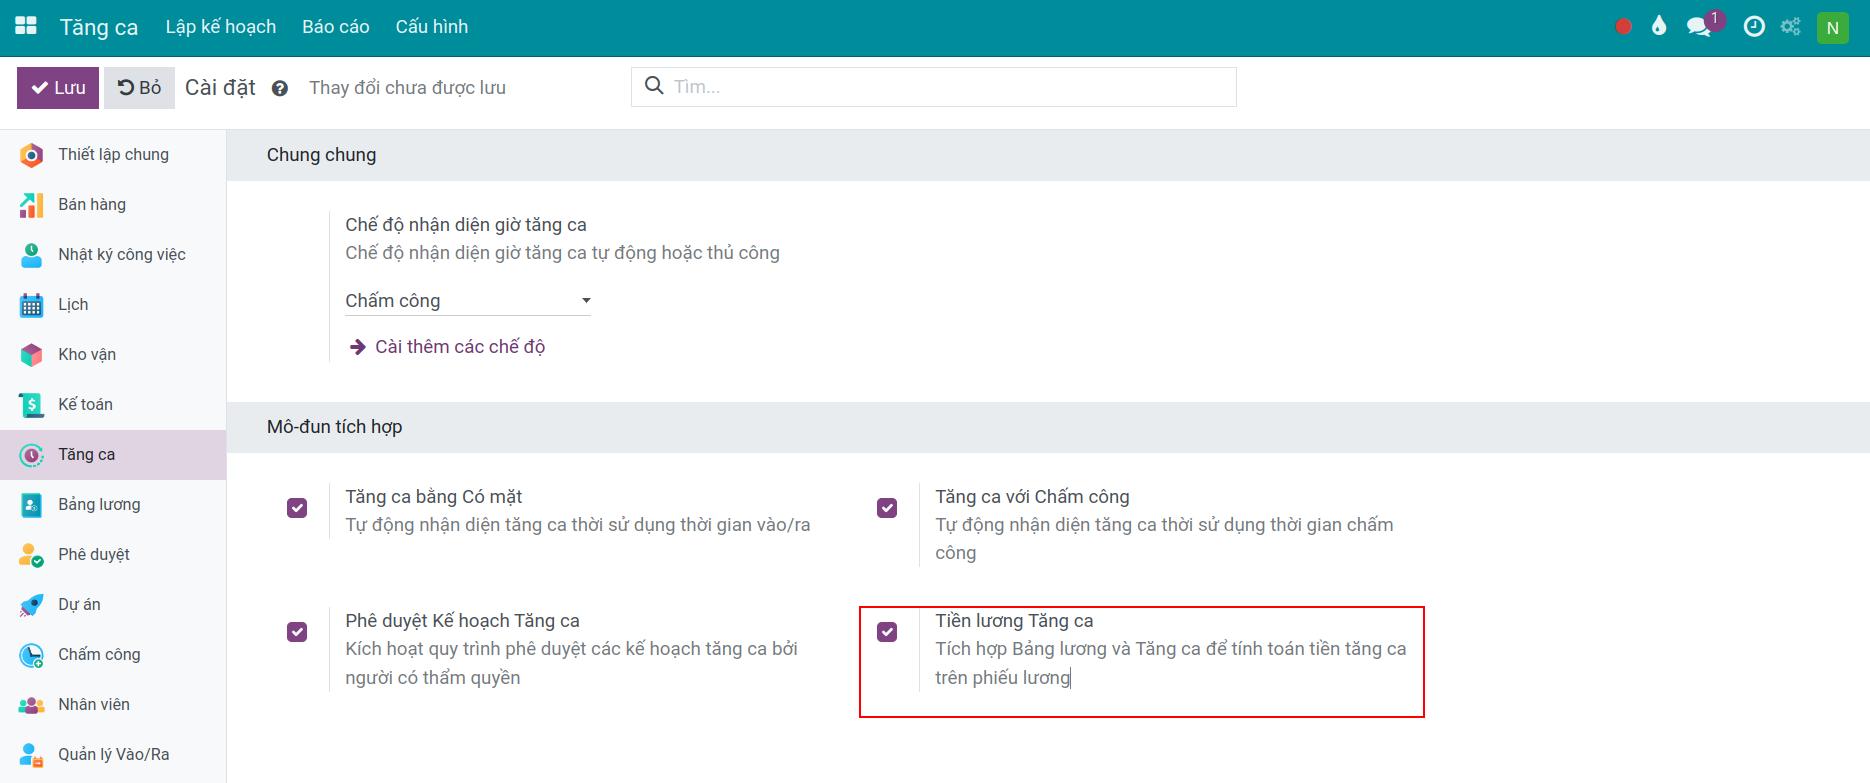
Task: Click the Chấm công sidebar icon
Action: coord(32,655)
